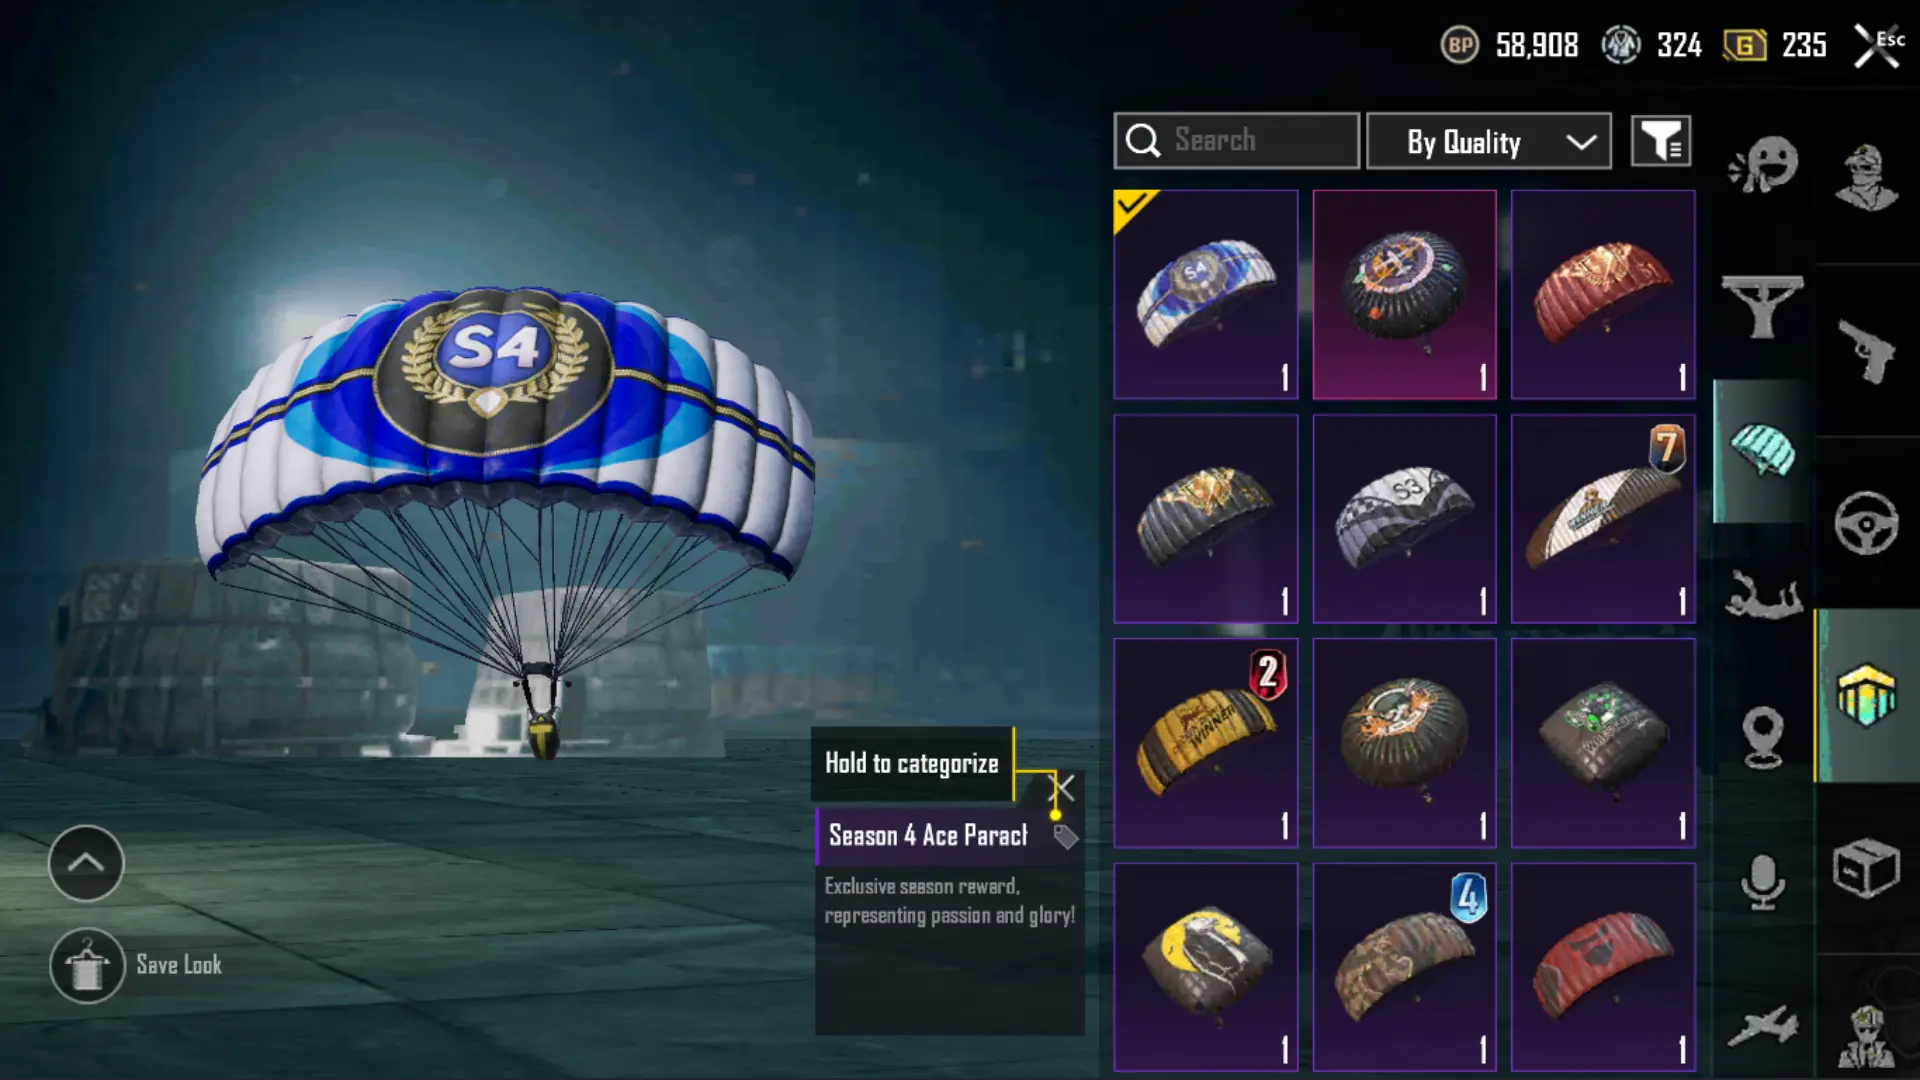Open the microphone voice pack category
Screen dimensions: 1920x1080
pyautogui.click(x=1762, y=882)
